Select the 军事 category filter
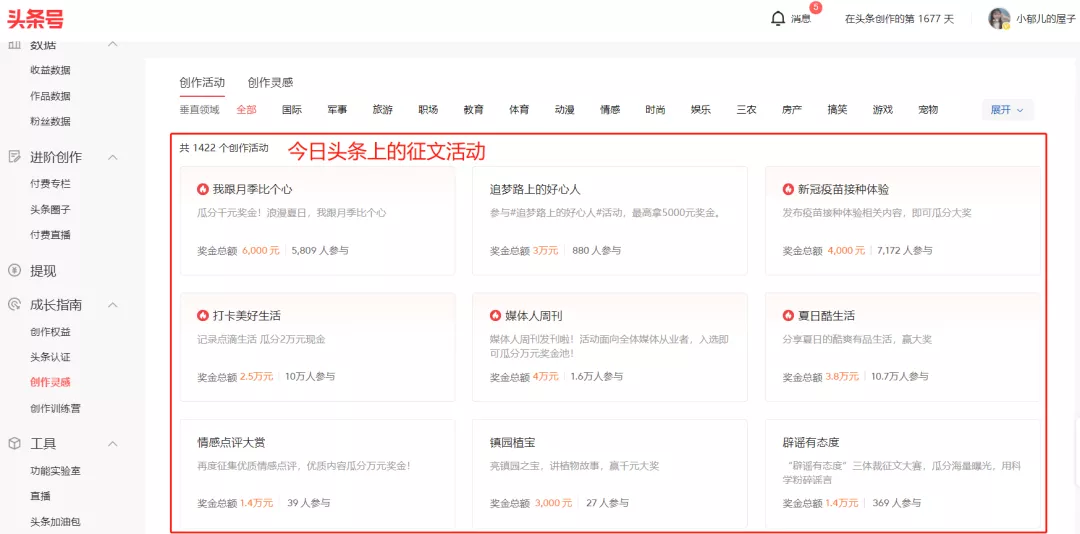The width and height of the screenshot is (1080, 534). 337,110
